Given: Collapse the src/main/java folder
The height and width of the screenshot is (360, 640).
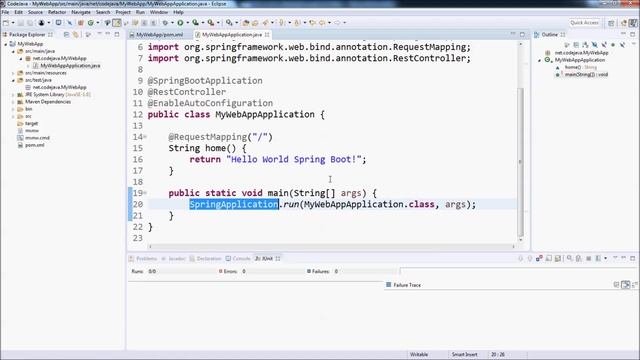Looking at the screenshot, I should [x=13, y=51].
